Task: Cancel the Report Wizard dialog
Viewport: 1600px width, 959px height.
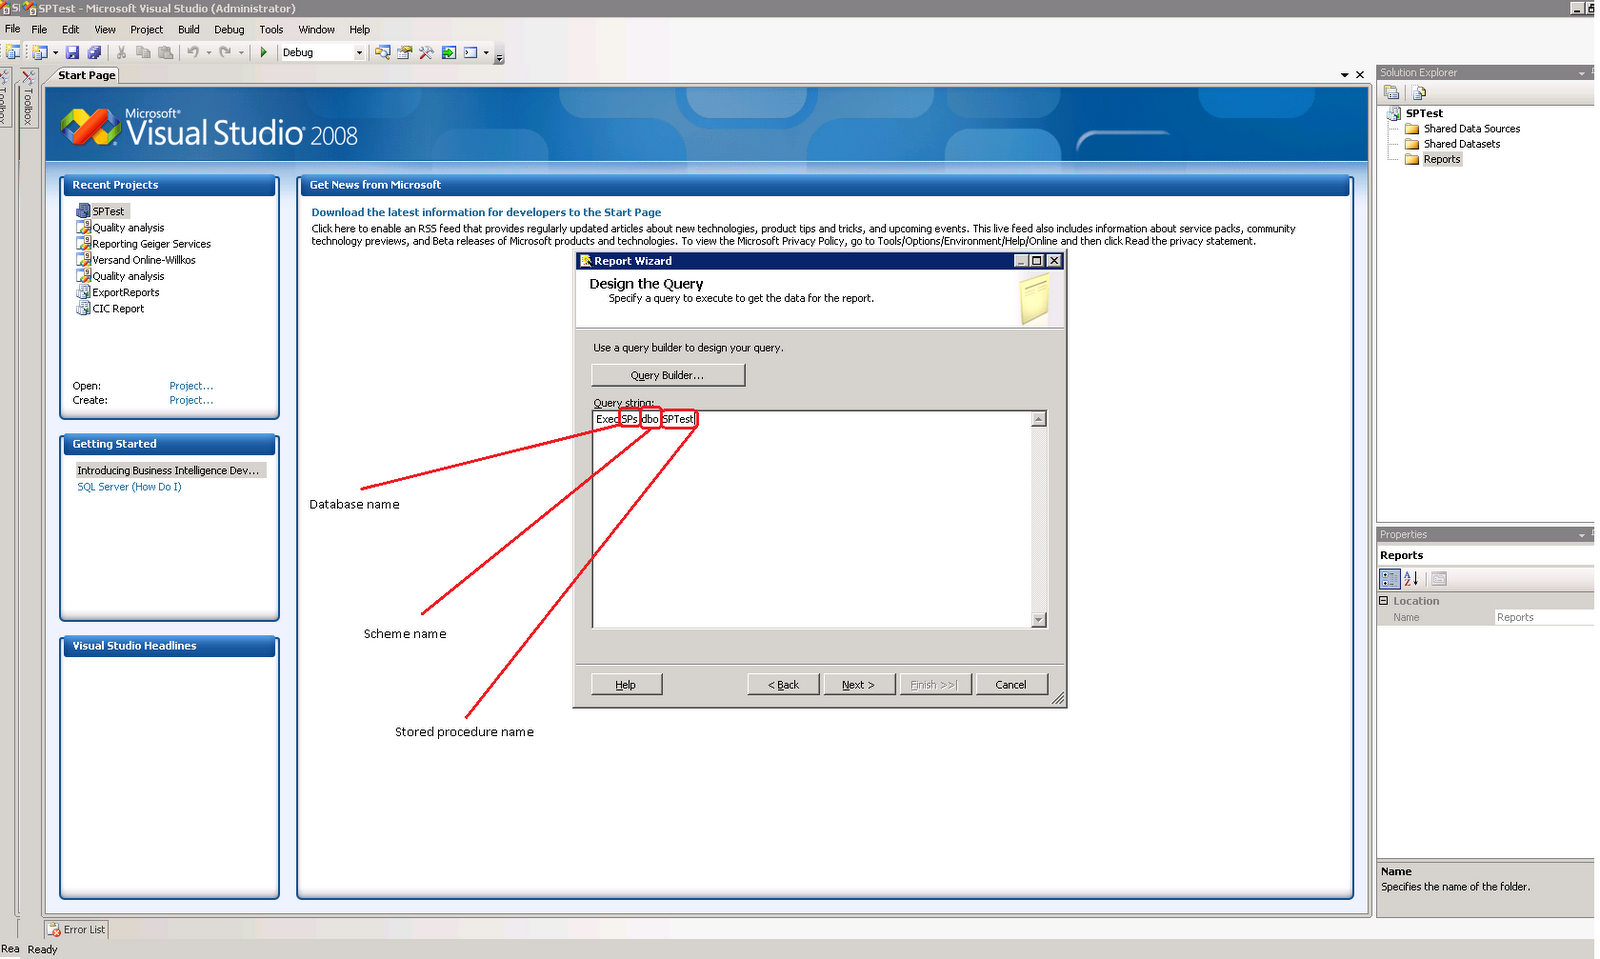Action: [1011, 685]
